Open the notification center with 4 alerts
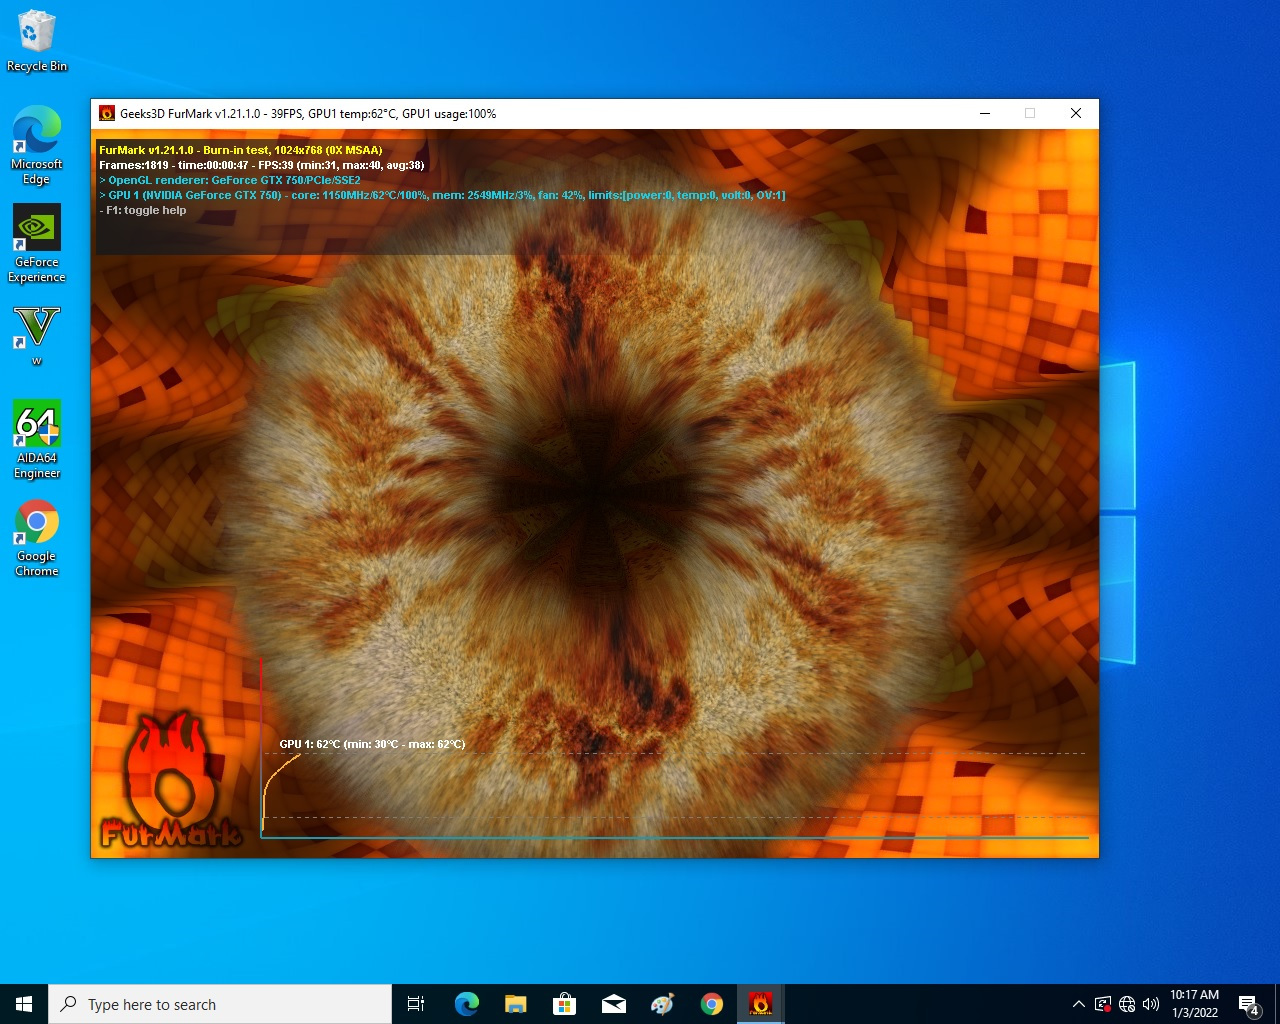 1248,1004
